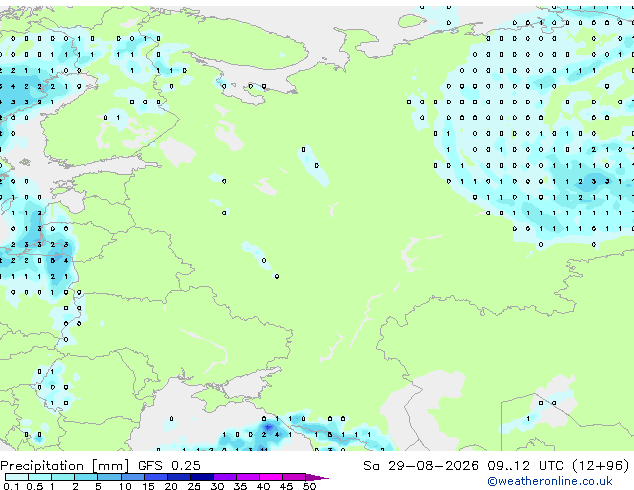Screen dimensions: 634x490
Task: Click the legend label '15'
Action: (148, 486)
